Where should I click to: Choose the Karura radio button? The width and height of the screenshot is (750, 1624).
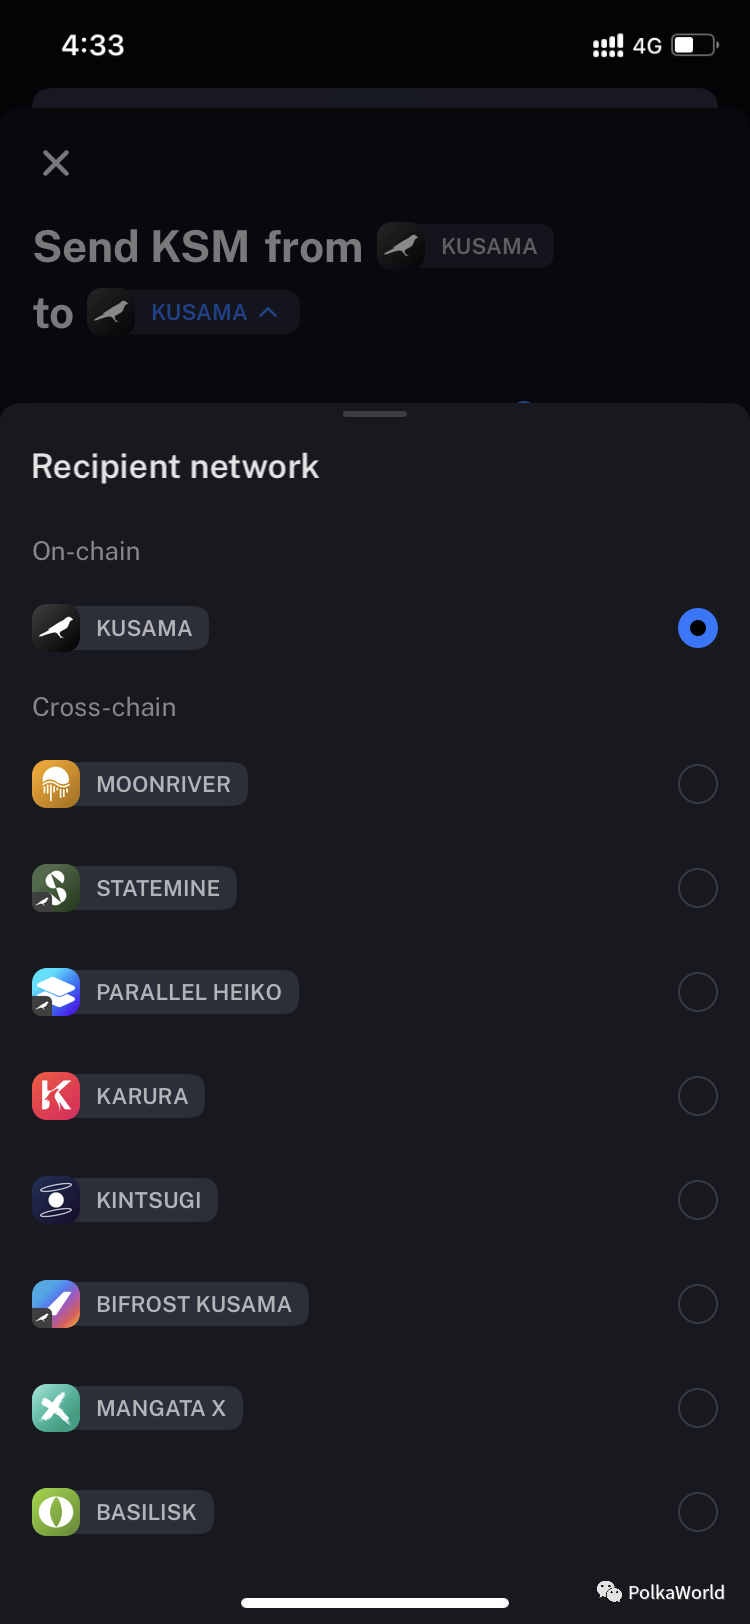click(697, 1096)
